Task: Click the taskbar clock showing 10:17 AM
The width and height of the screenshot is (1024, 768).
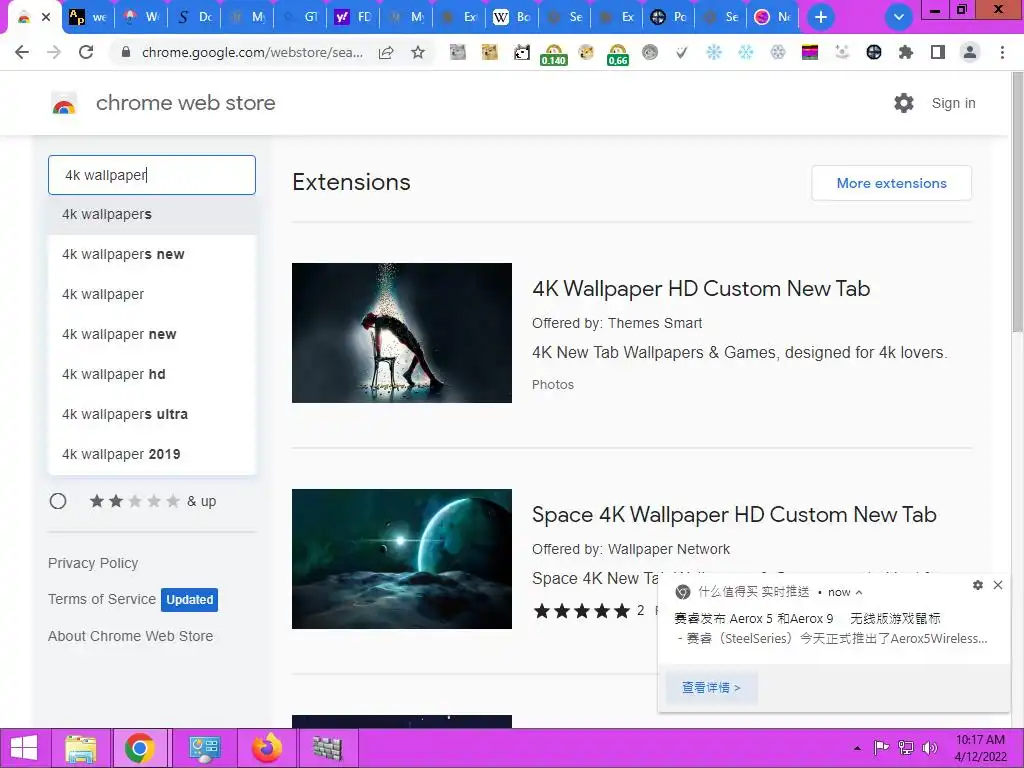Action: coord(980,748)
